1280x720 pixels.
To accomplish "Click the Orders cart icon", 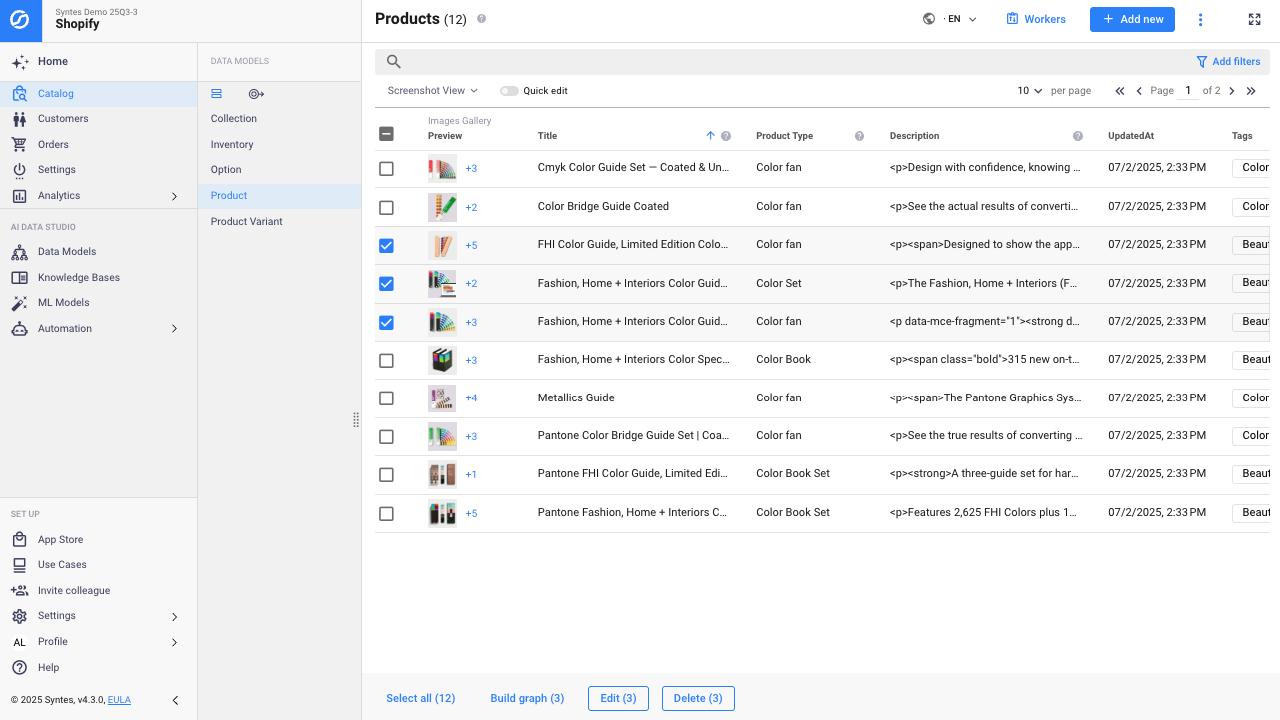I will (20, 145).
